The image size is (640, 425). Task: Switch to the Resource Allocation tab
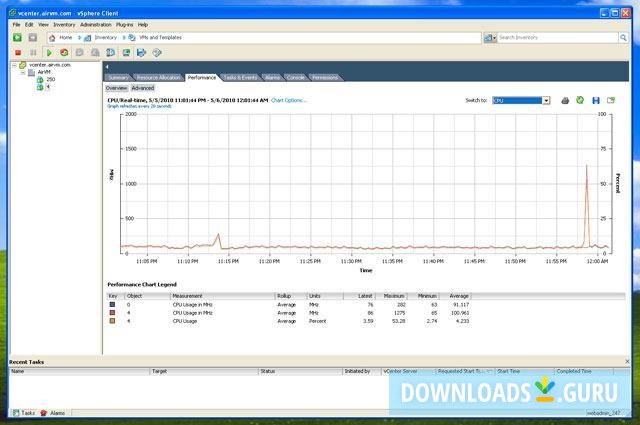click(158, 78)
